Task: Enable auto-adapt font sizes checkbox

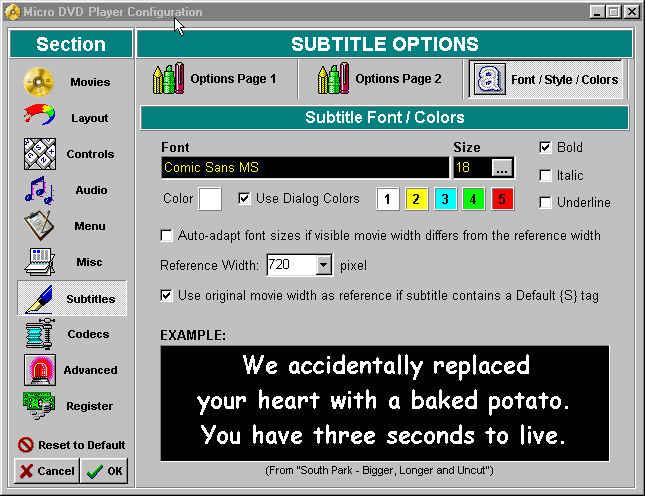Action: (167, 236)
